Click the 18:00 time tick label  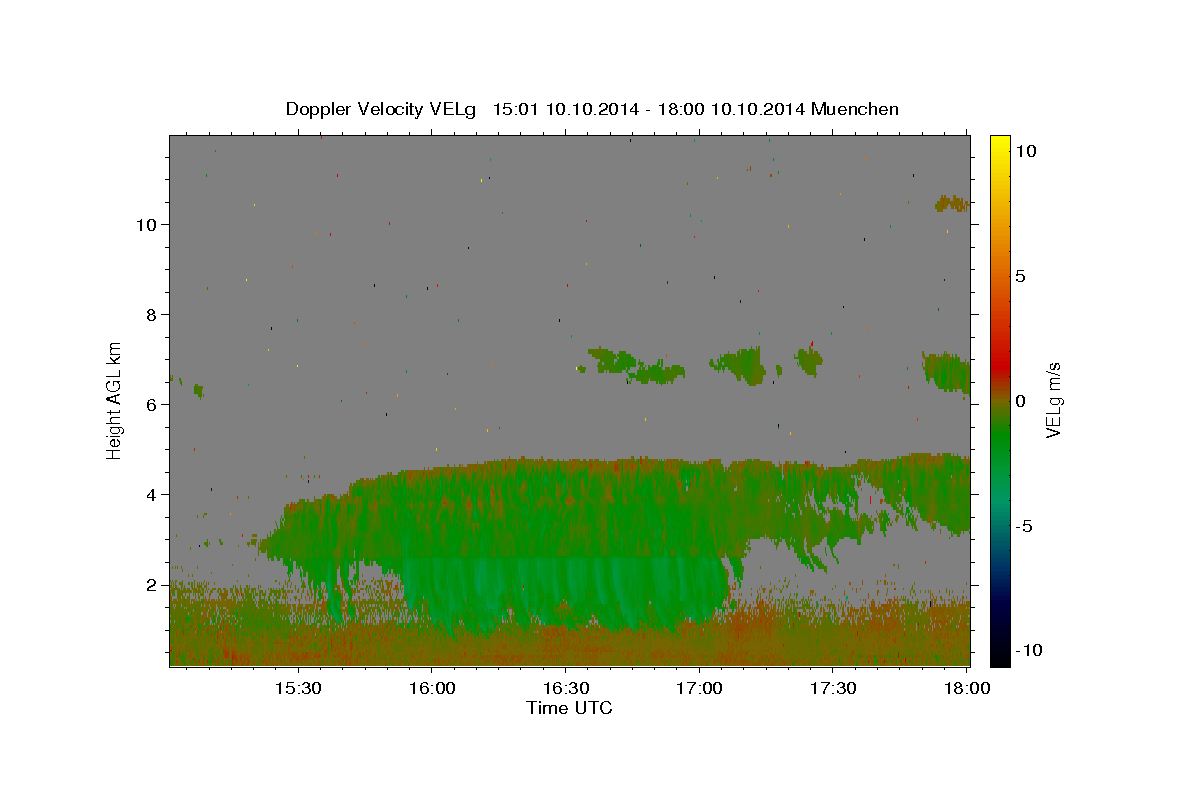[966, 689]
